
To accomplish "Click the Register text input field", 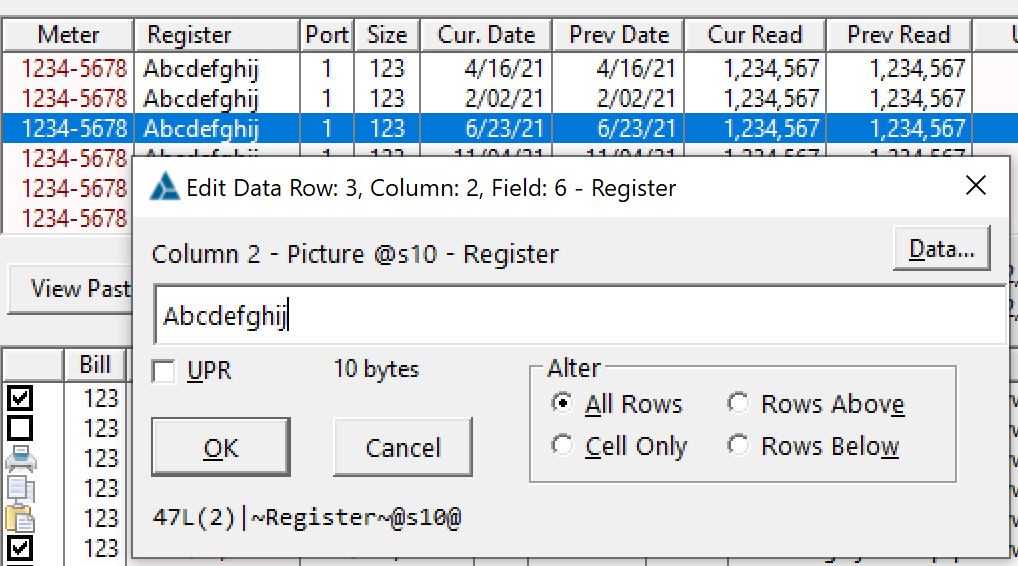I will click(580, 316).
